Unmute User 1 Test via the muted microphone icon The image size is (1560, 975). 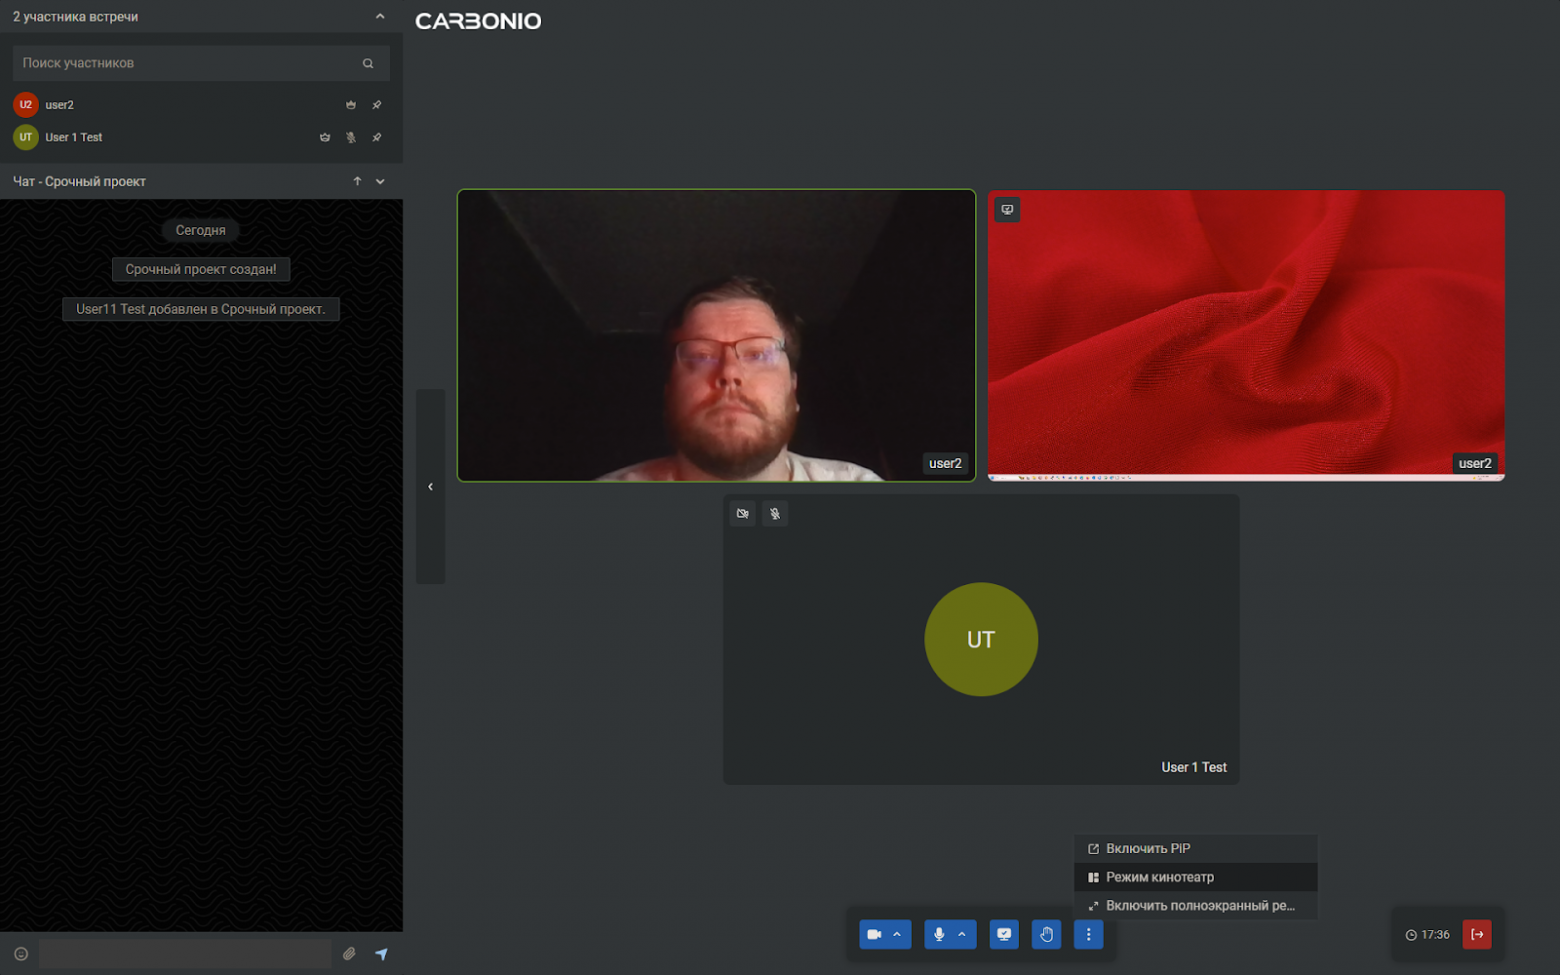pos(351,137)
